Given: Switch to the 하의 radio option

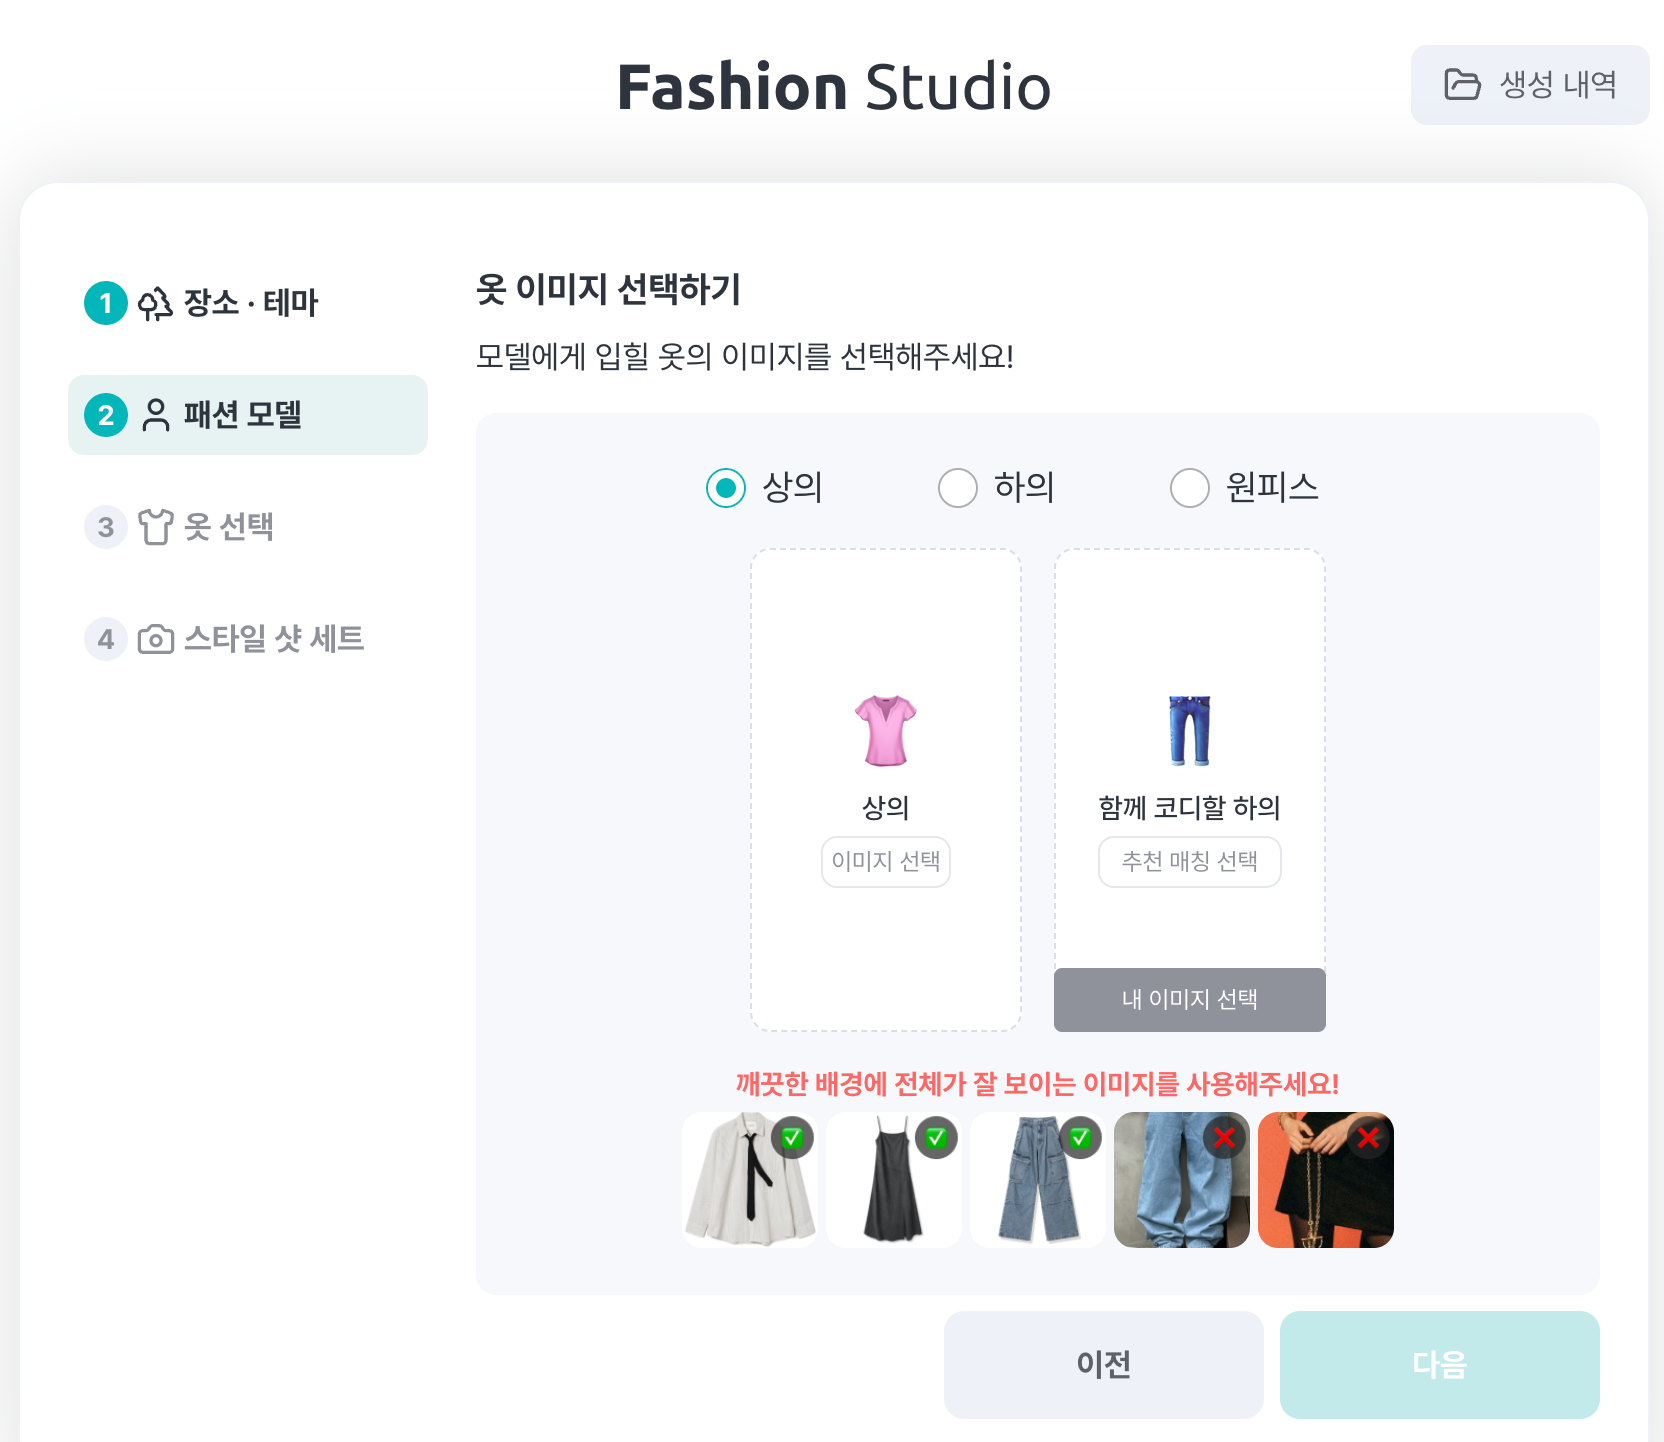Looking at the screenshot, I should [x=958, y=488].
